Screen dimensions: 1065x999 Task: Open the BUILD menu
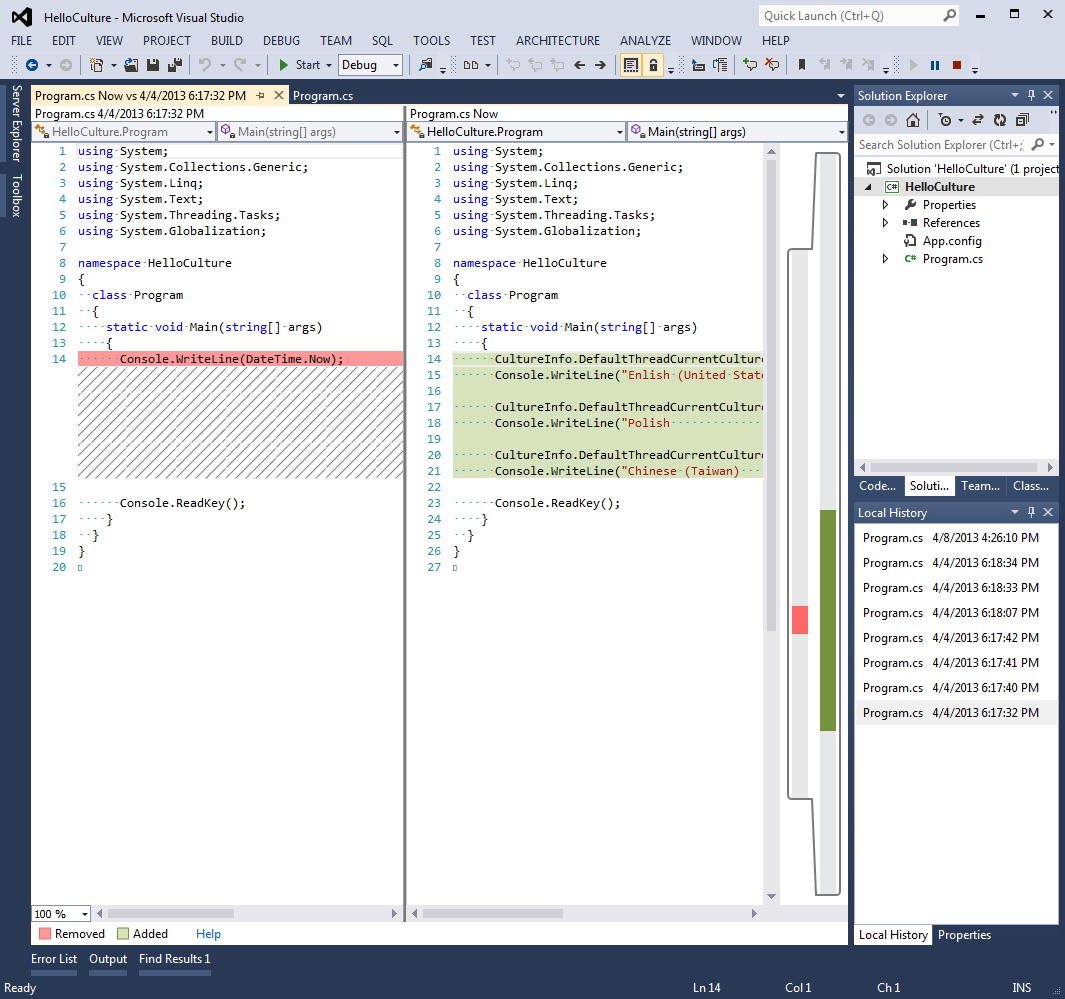click(x=227, y=41)
